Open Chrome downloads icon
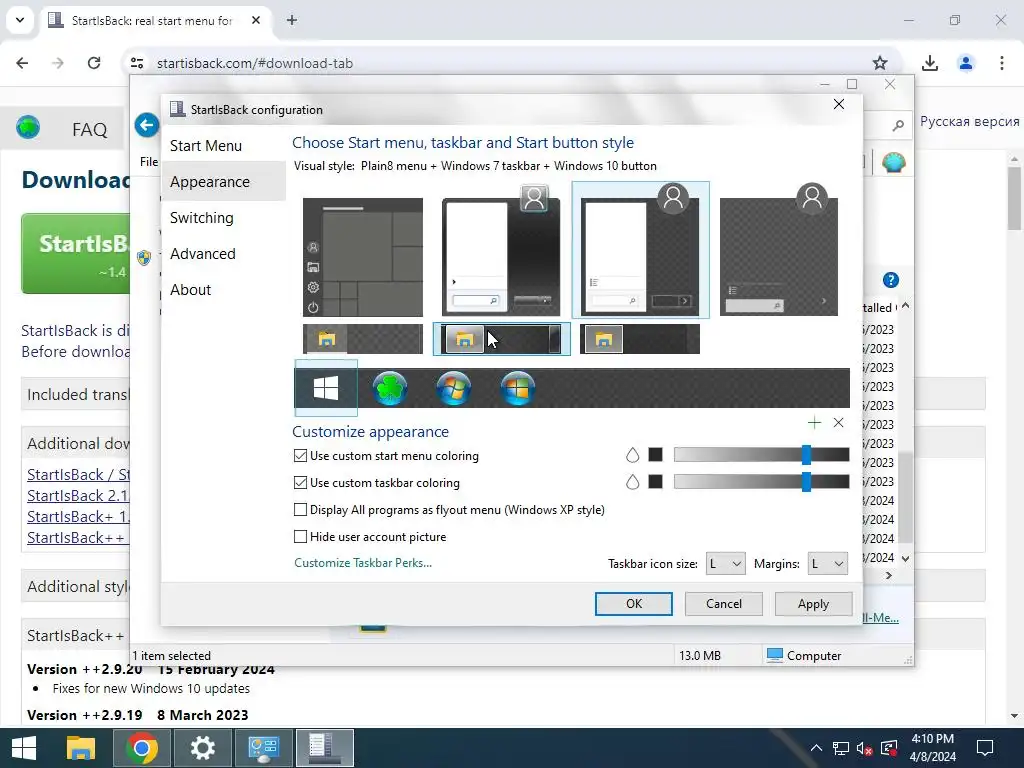 (929, 63)
